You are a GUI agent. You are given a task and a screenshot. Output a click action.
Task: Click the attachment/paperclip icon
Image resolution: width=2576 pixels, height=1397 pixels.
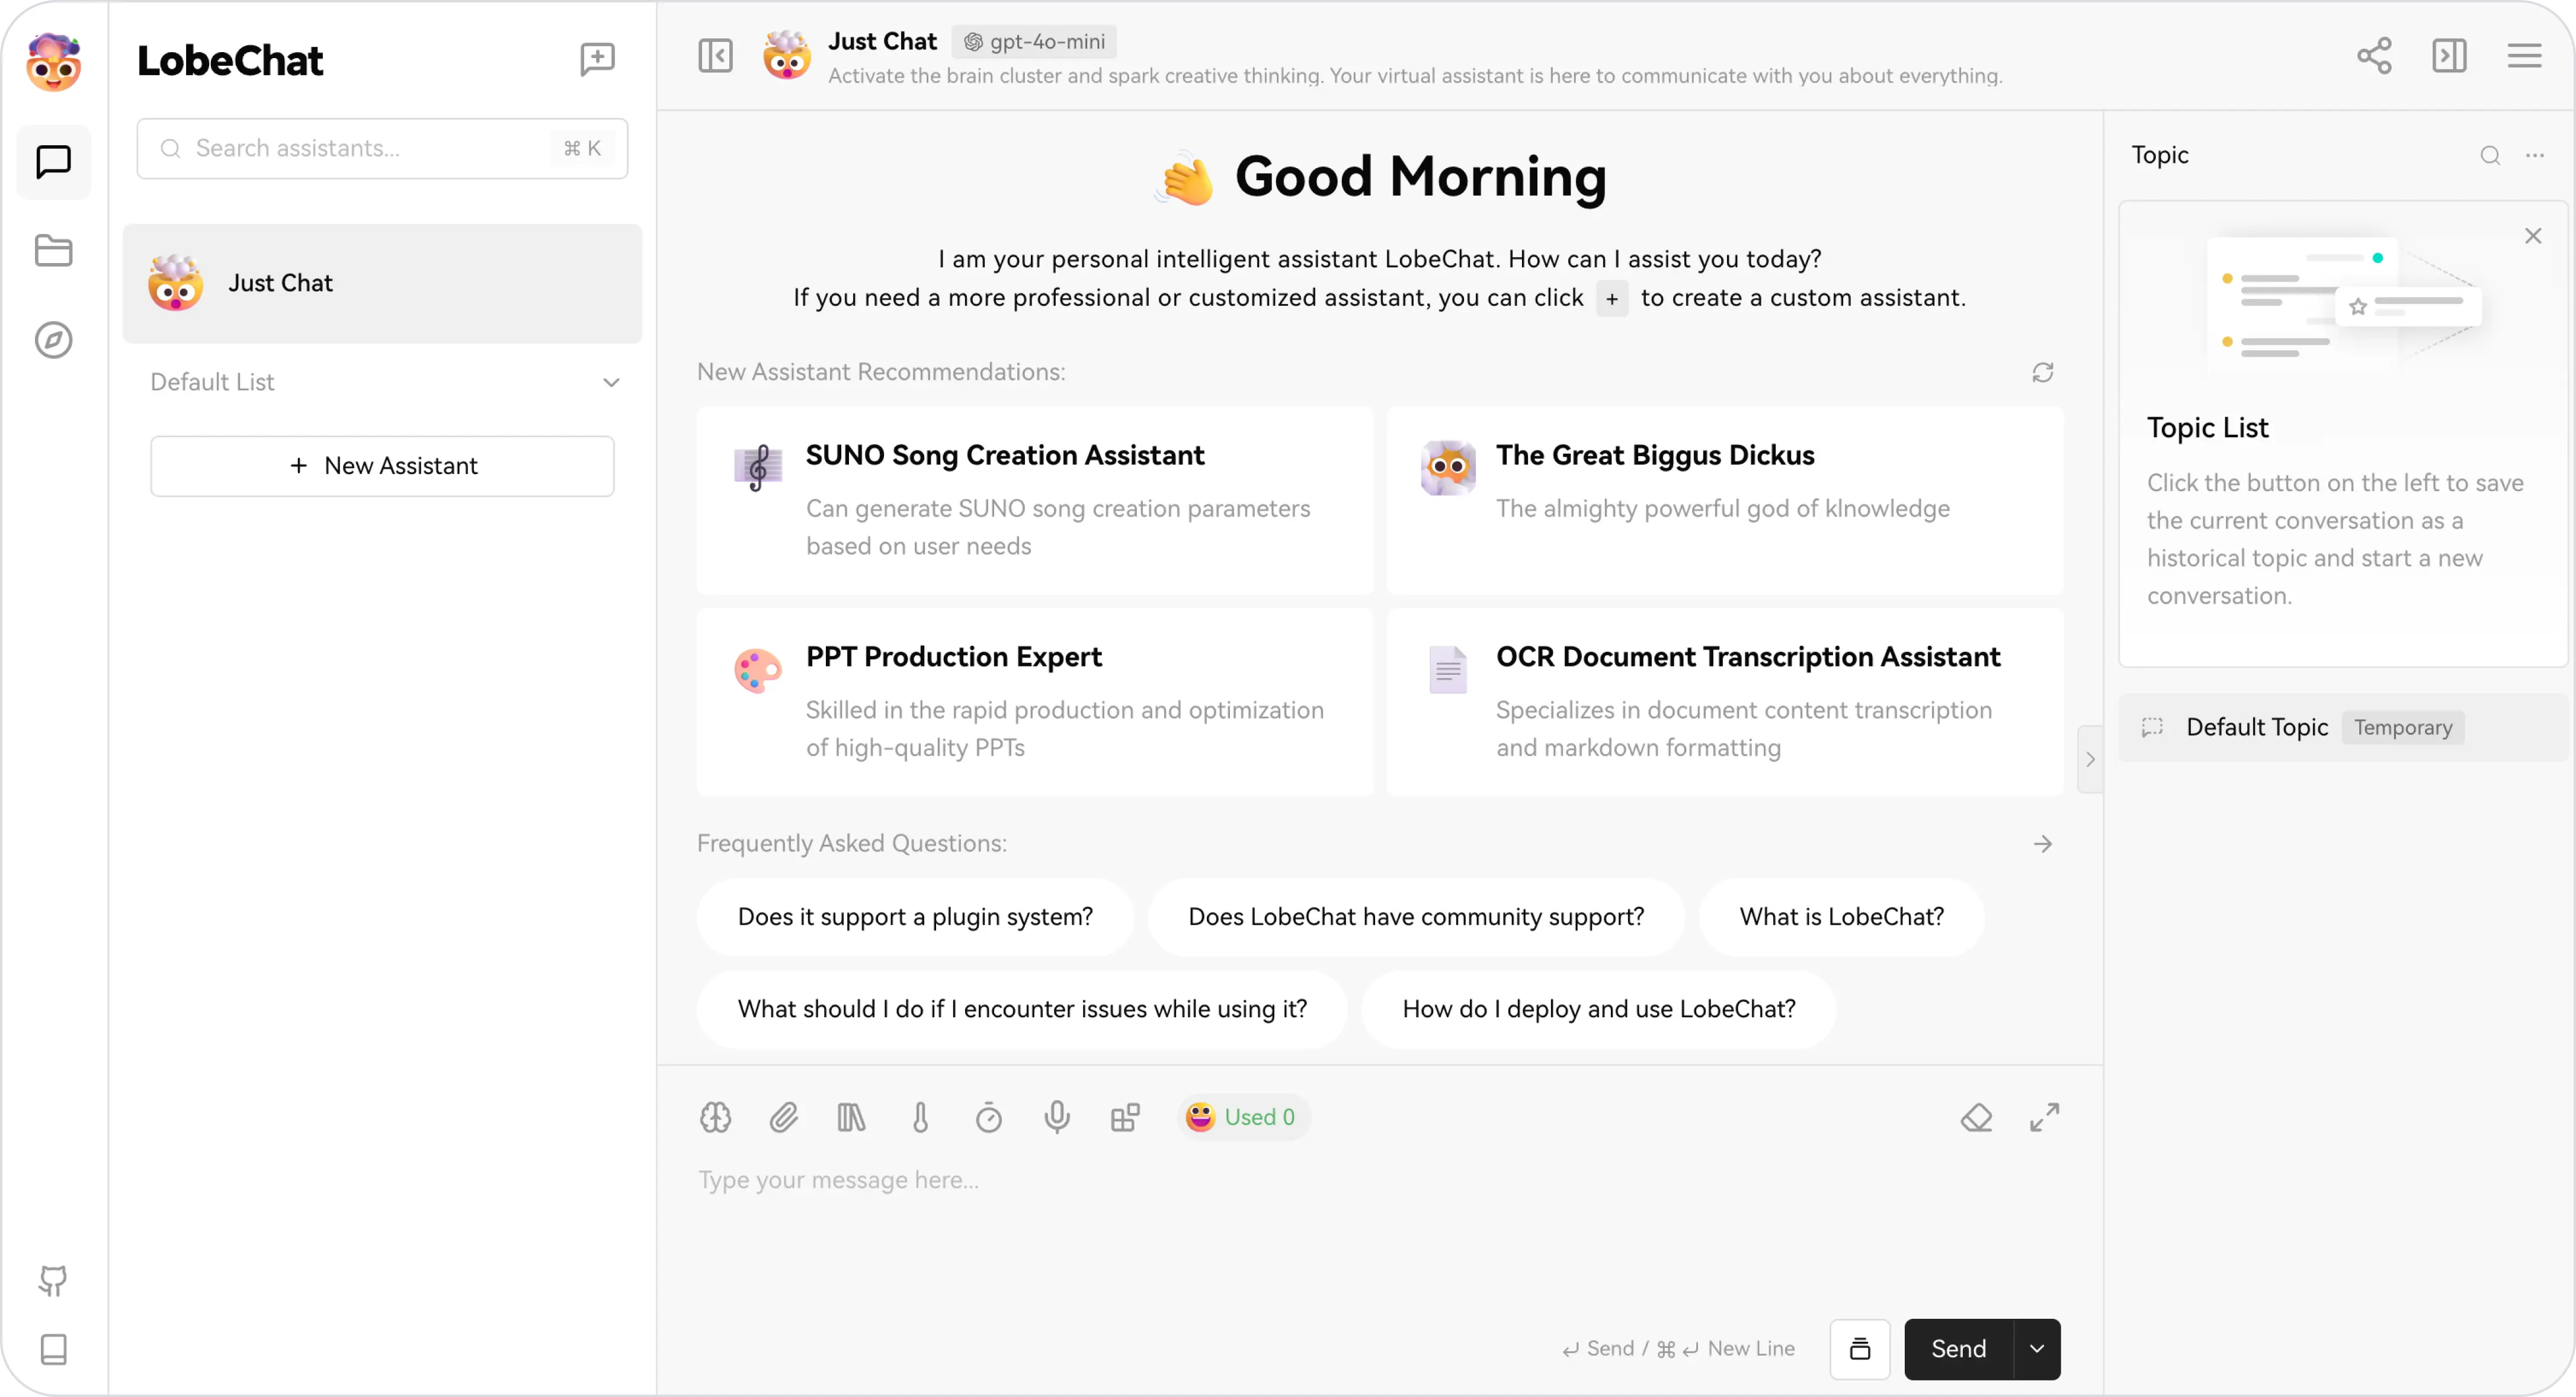click(784, 1117)
